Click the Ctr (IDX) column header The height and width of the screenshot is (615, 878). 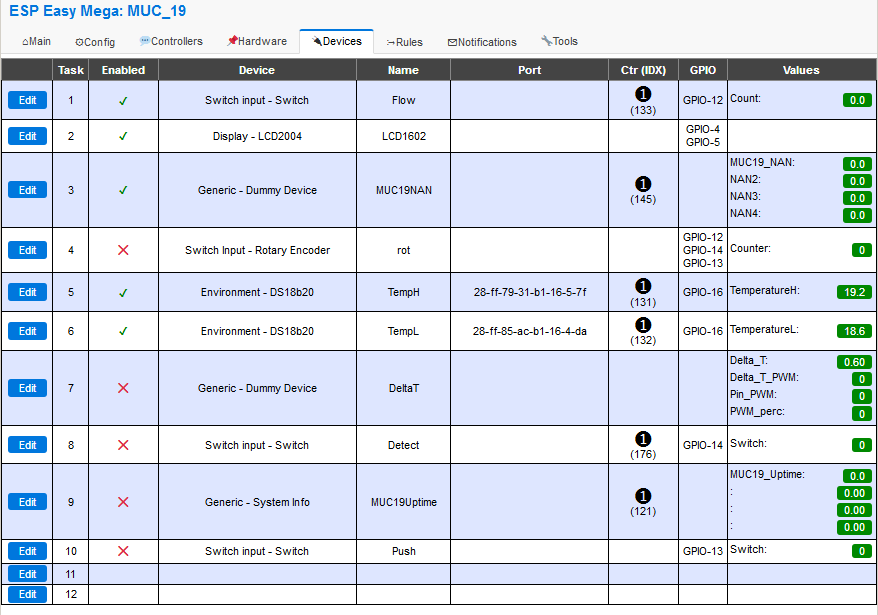[643, 70]
